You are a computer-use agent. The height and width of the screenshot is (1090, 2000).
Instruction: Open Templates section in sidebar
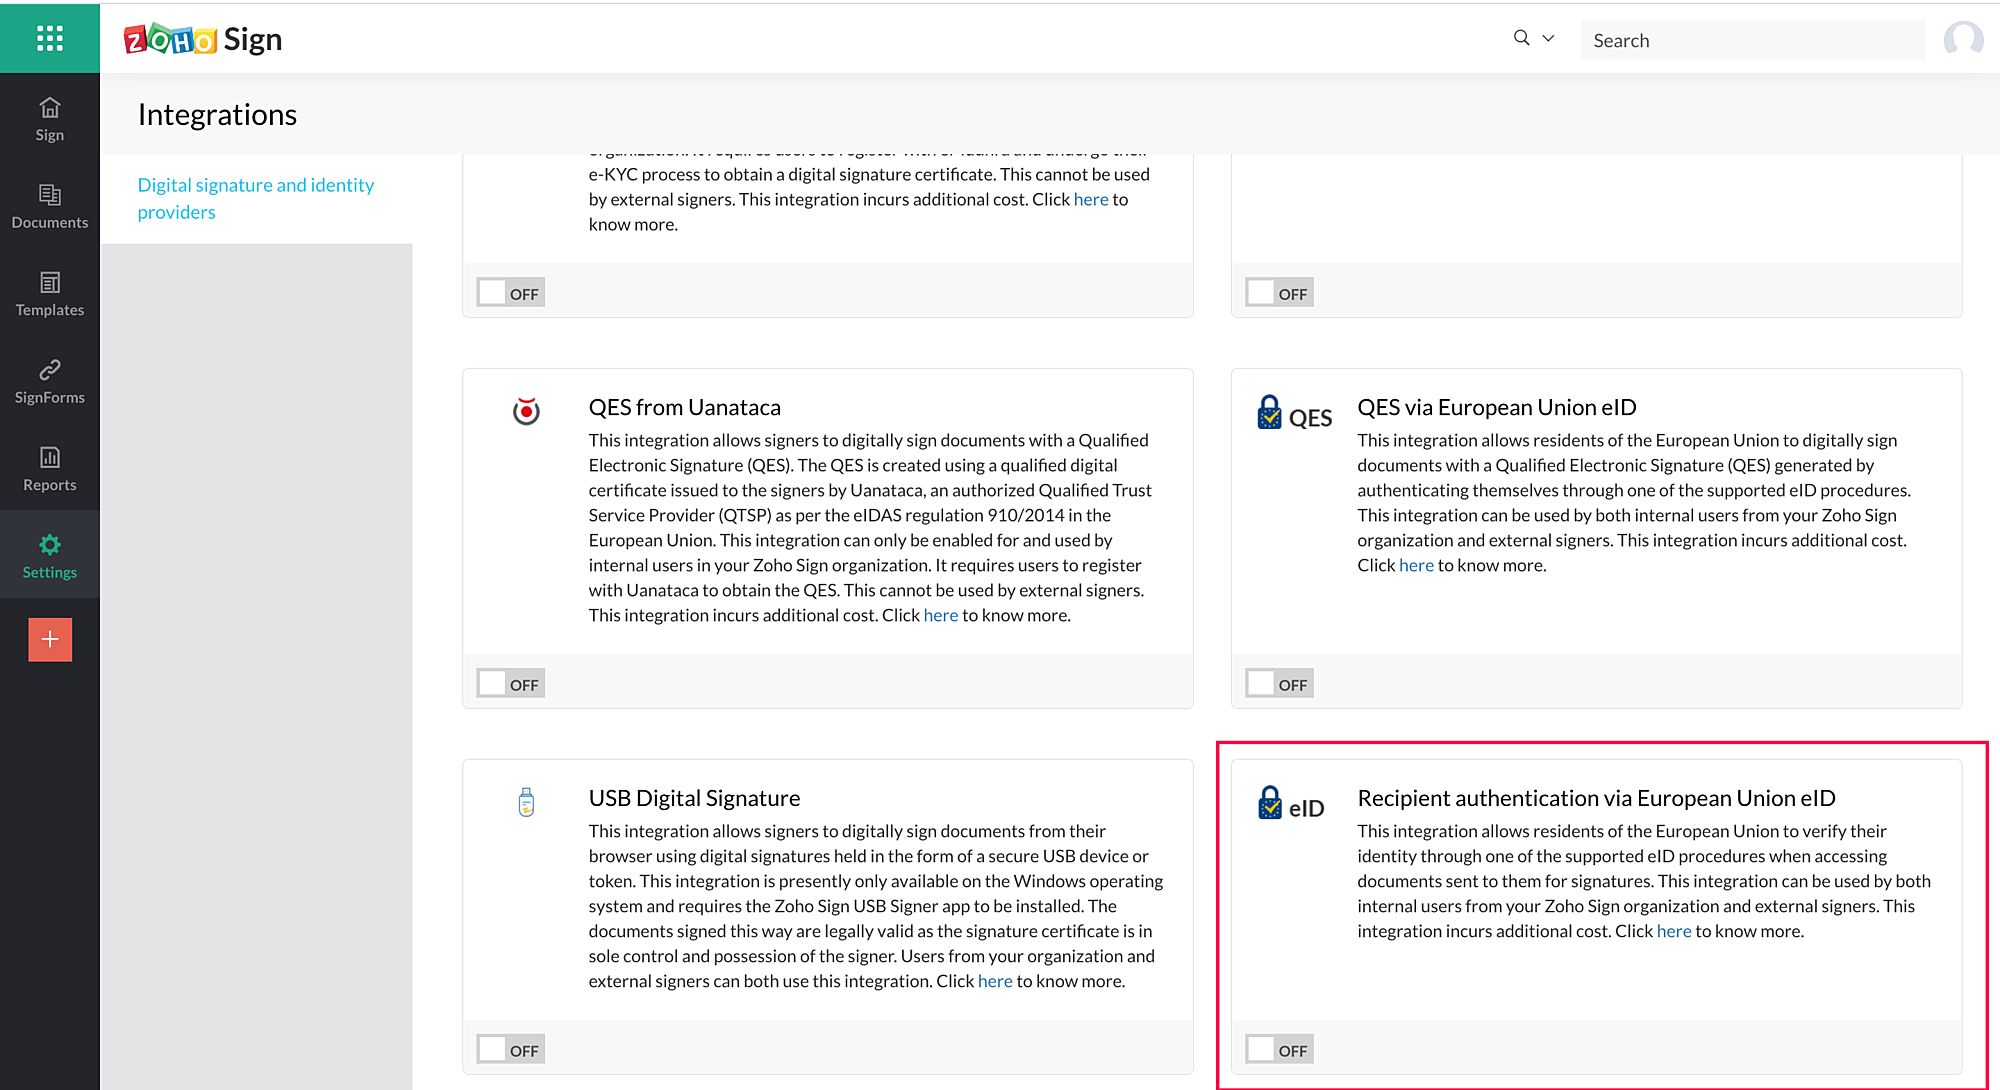point(49,294)
